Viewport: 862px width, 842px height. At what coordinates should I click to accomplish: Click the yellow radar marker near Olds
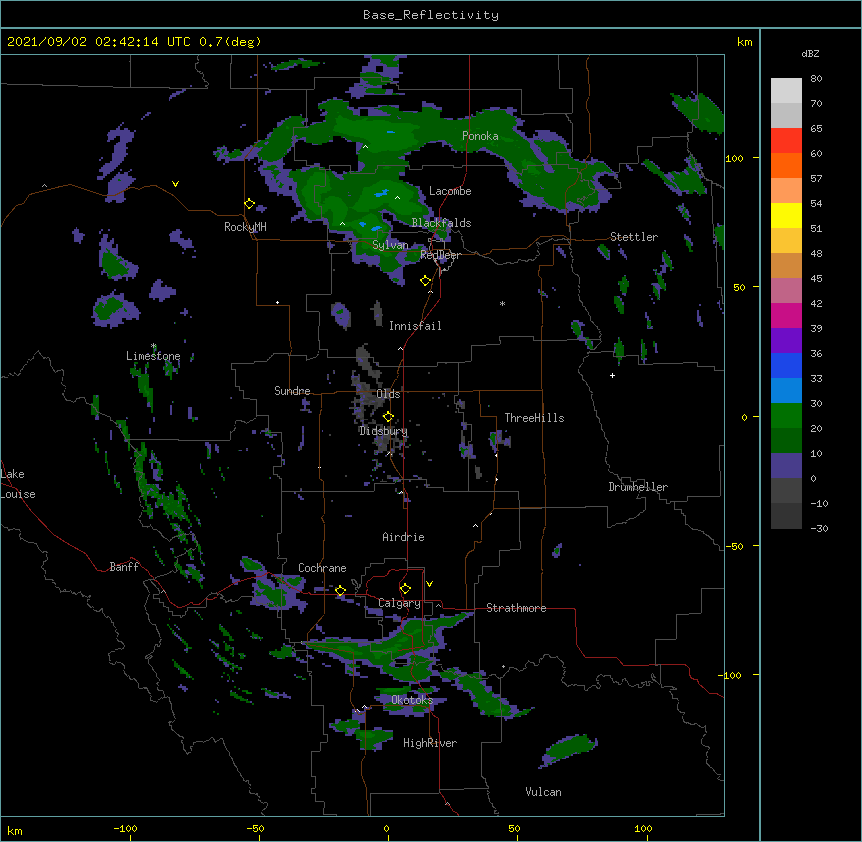(x=388, y=417)
